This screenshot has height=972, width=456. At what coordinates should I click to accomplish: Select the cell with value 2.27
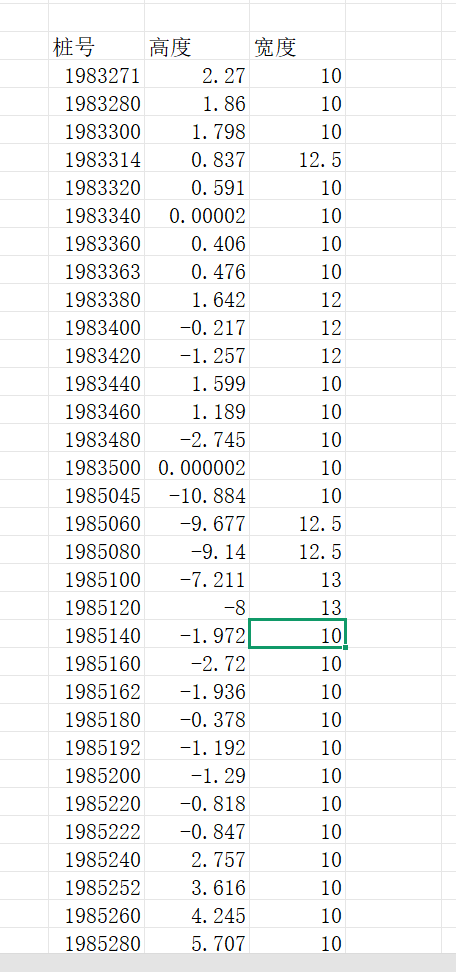pos(197,76)
